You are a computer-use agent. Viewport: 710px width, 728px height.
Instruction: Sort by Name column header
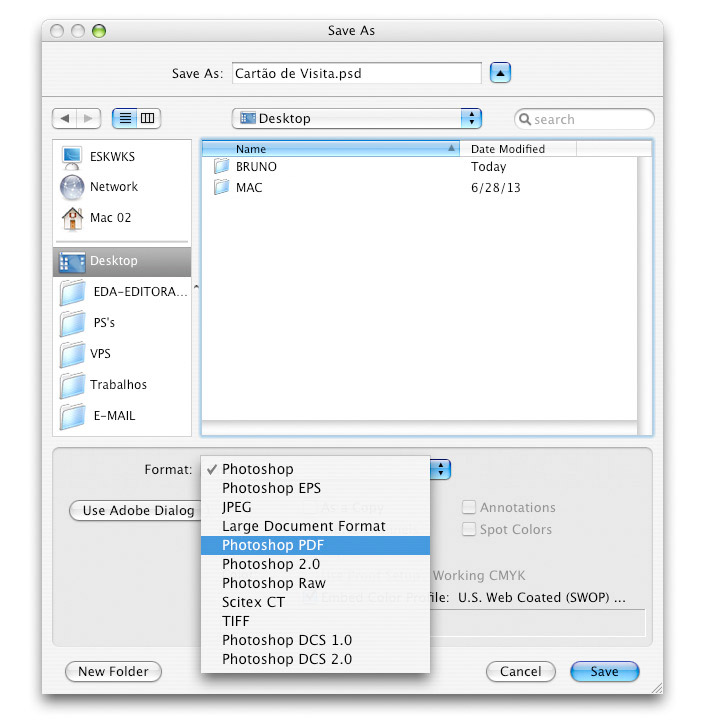pos(331,149)
